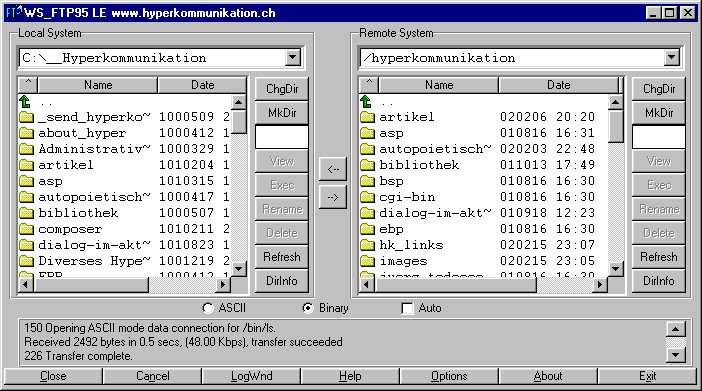Open the Options dialog
The height and width of the screenshot is (391, 702).
click(449, 376)
